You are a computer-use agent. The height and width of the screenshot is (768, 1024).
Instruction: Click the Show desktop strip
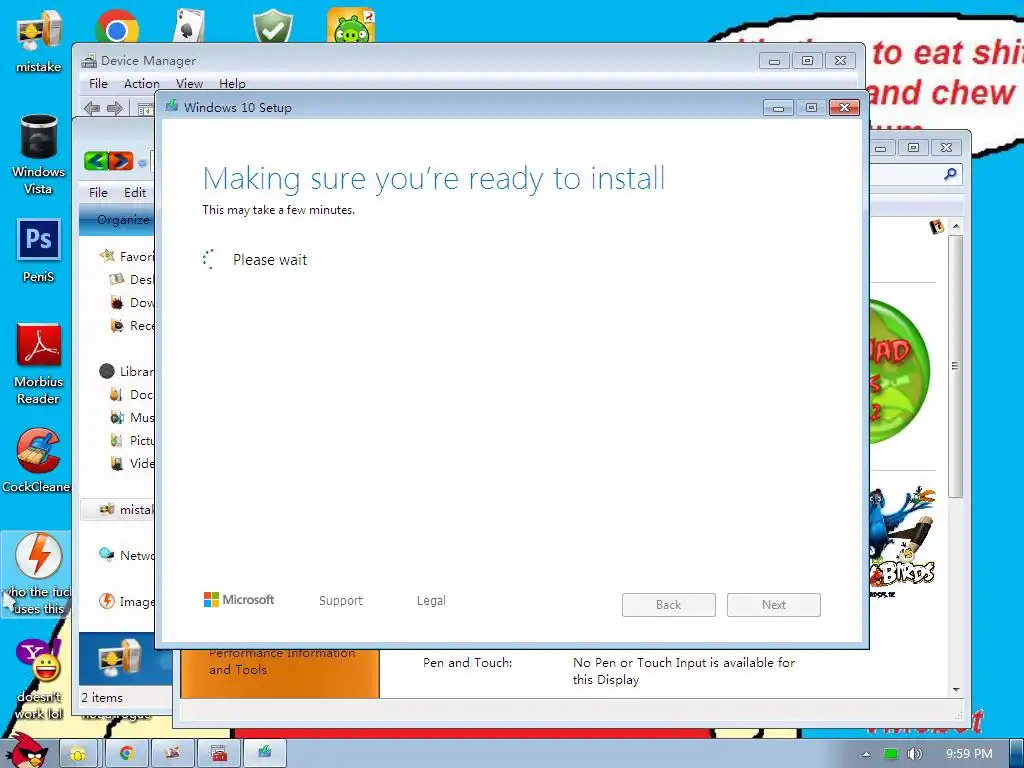(x=1016, y=754)
